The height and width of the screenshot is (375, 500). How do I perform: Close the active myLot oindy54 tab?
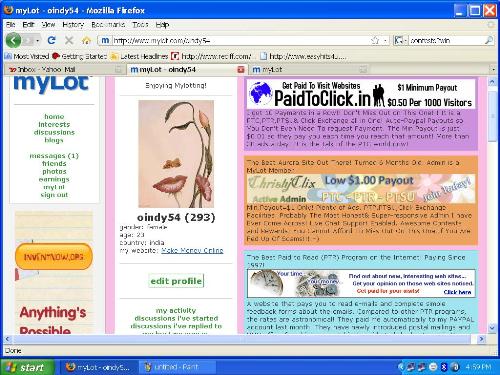tap(241, 69)
